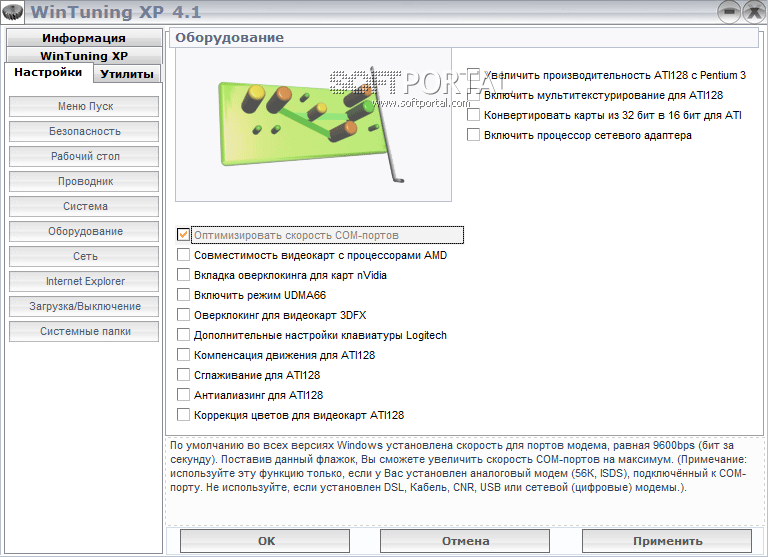Open Меню Пуск settings
The width and height of the screenshot is (768, 557).
click(x=84, y=106)
